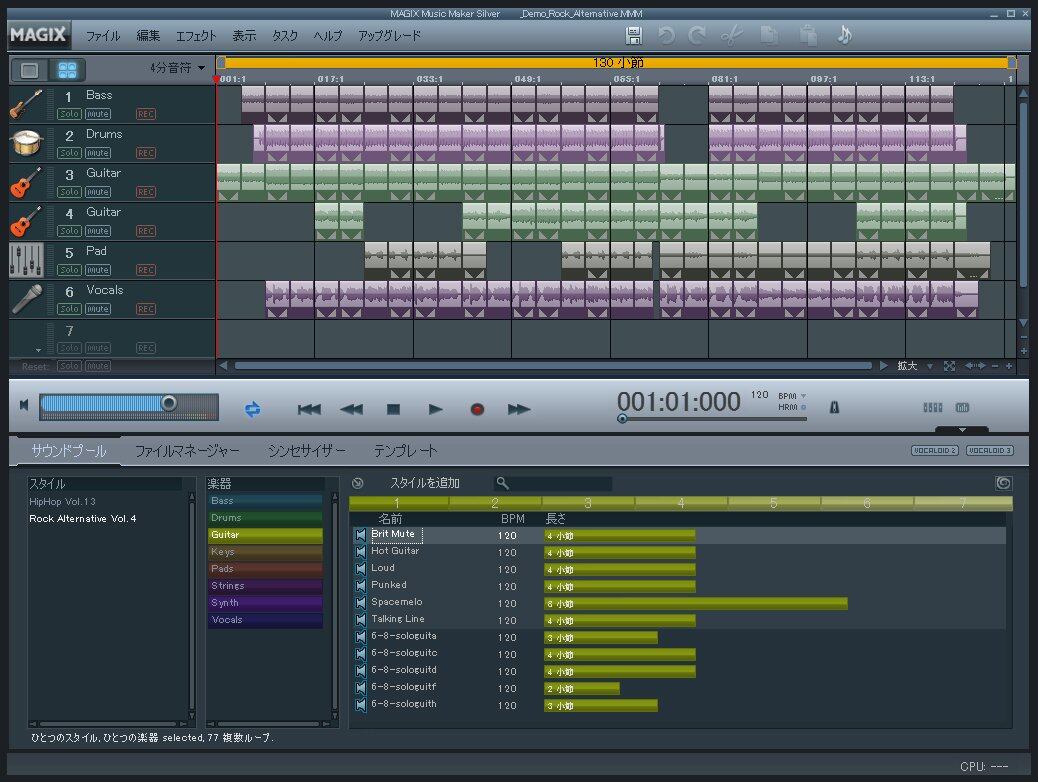Toggle Solo on the Drums track

coord(69,153)
